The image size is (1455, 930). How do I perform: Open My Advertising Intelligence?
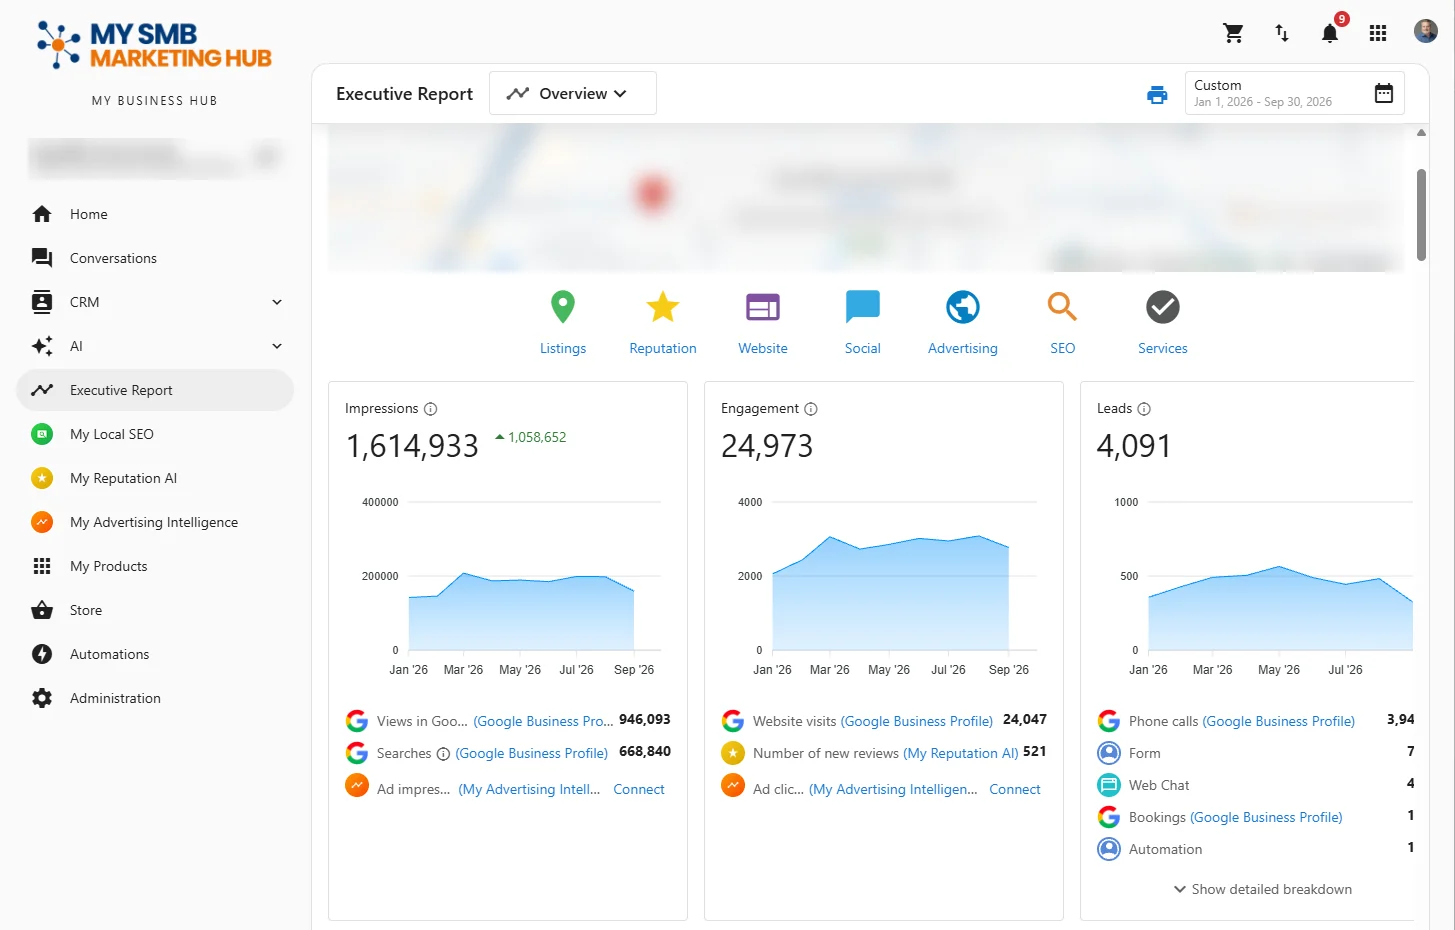(x=155, y=522)
